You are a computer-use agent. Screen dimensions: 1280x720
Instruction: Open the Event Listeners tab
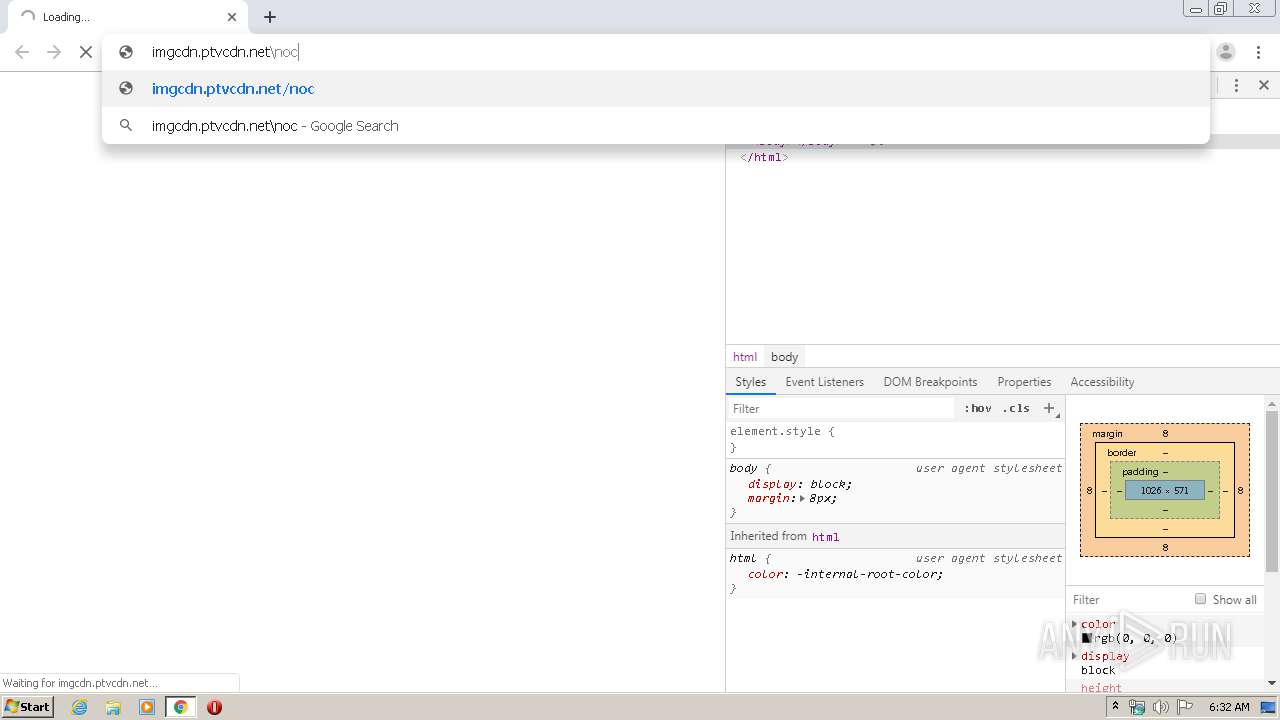click(824, 382)
